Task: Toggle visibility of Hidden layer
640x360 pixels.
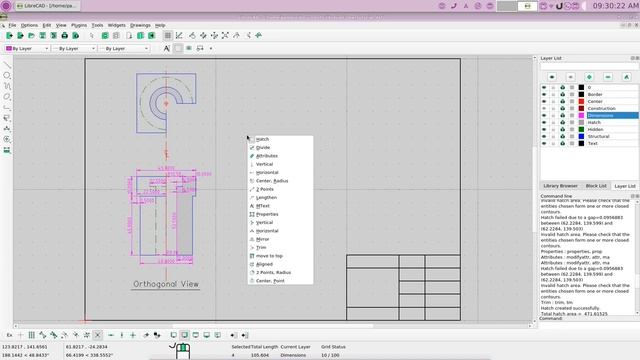Action: coord(544,129)
